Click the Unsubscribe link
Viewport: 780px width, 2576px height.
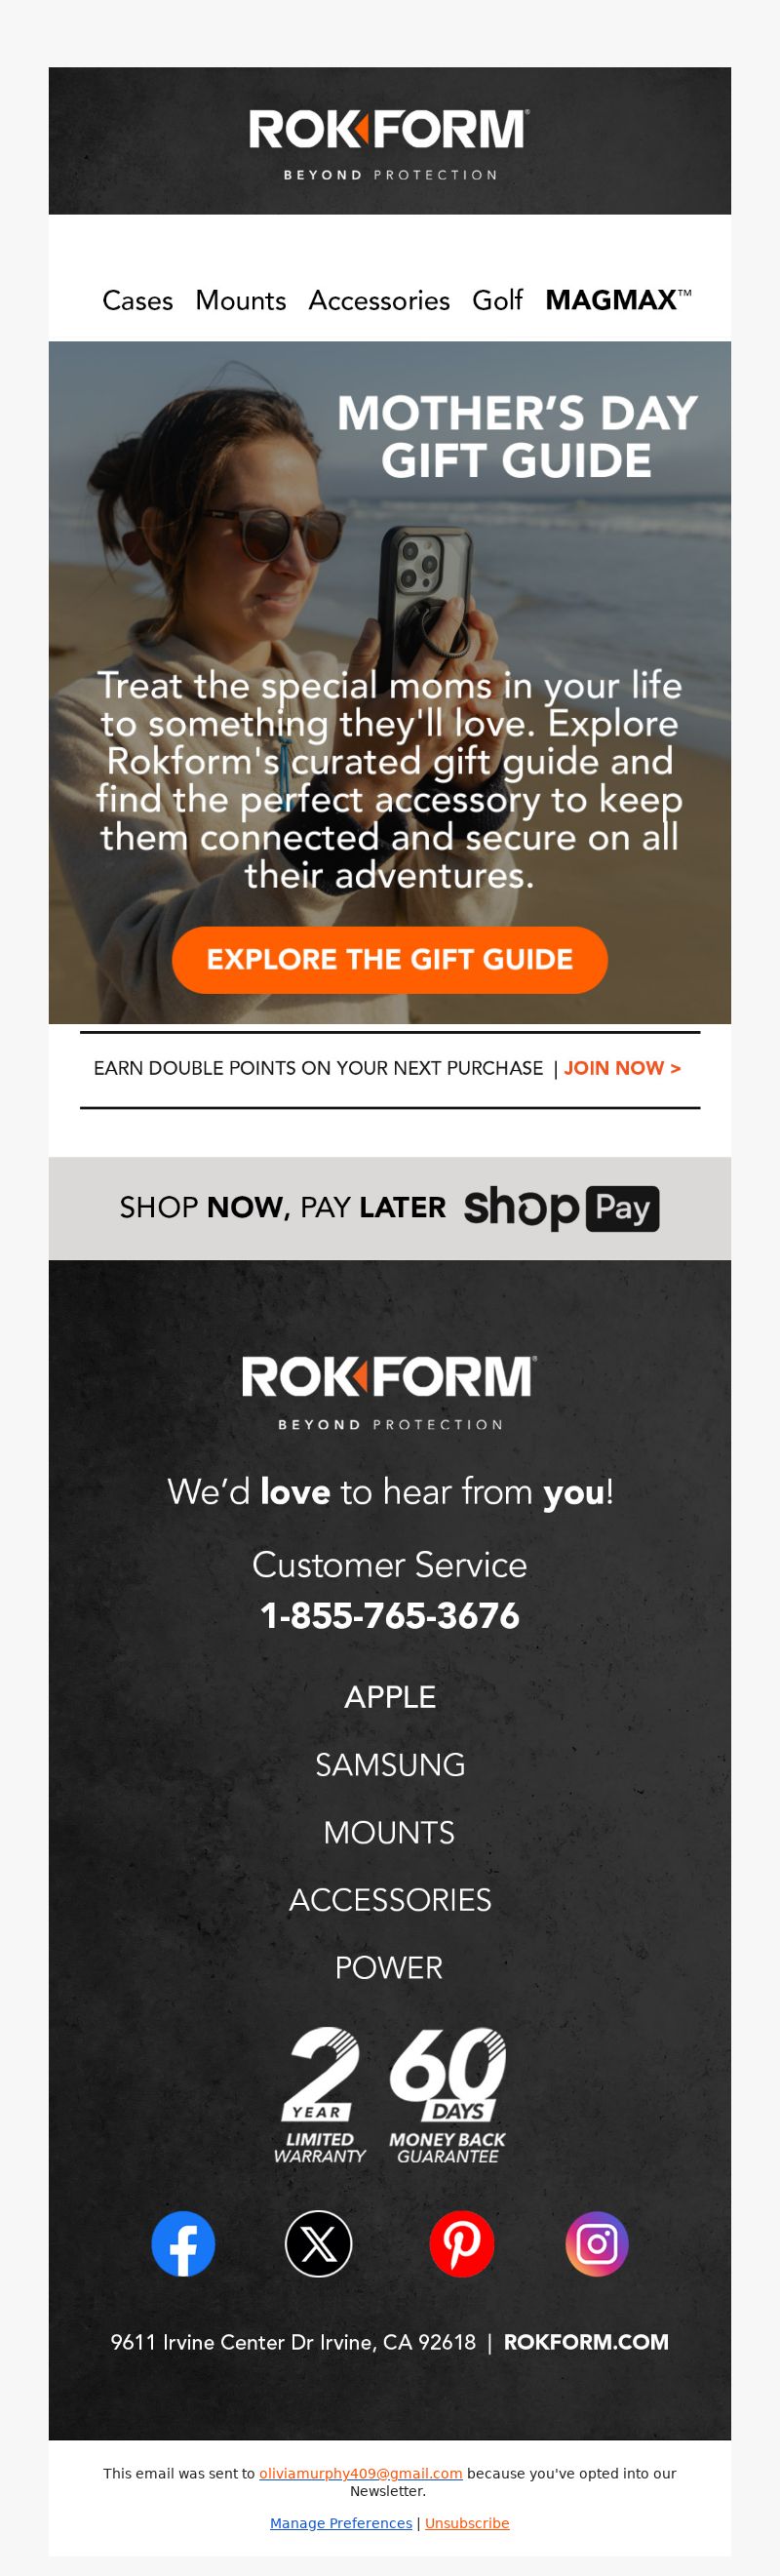pos(467,2523)
